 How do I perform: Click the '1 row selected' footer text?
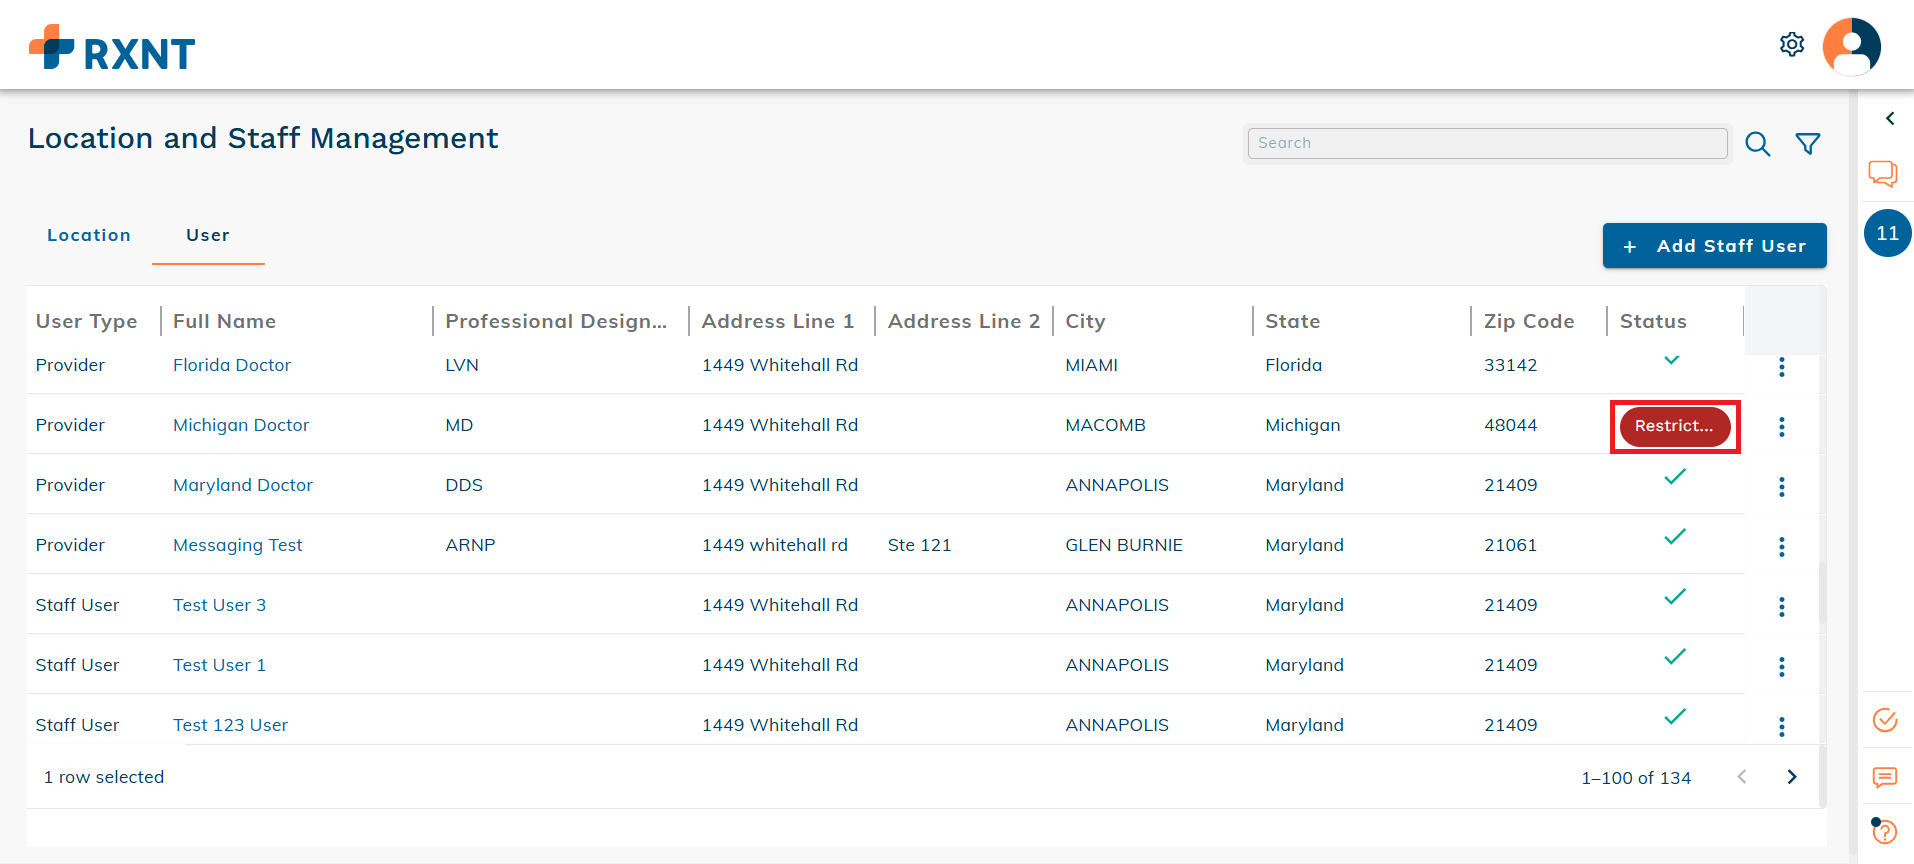tap(104, 777)
